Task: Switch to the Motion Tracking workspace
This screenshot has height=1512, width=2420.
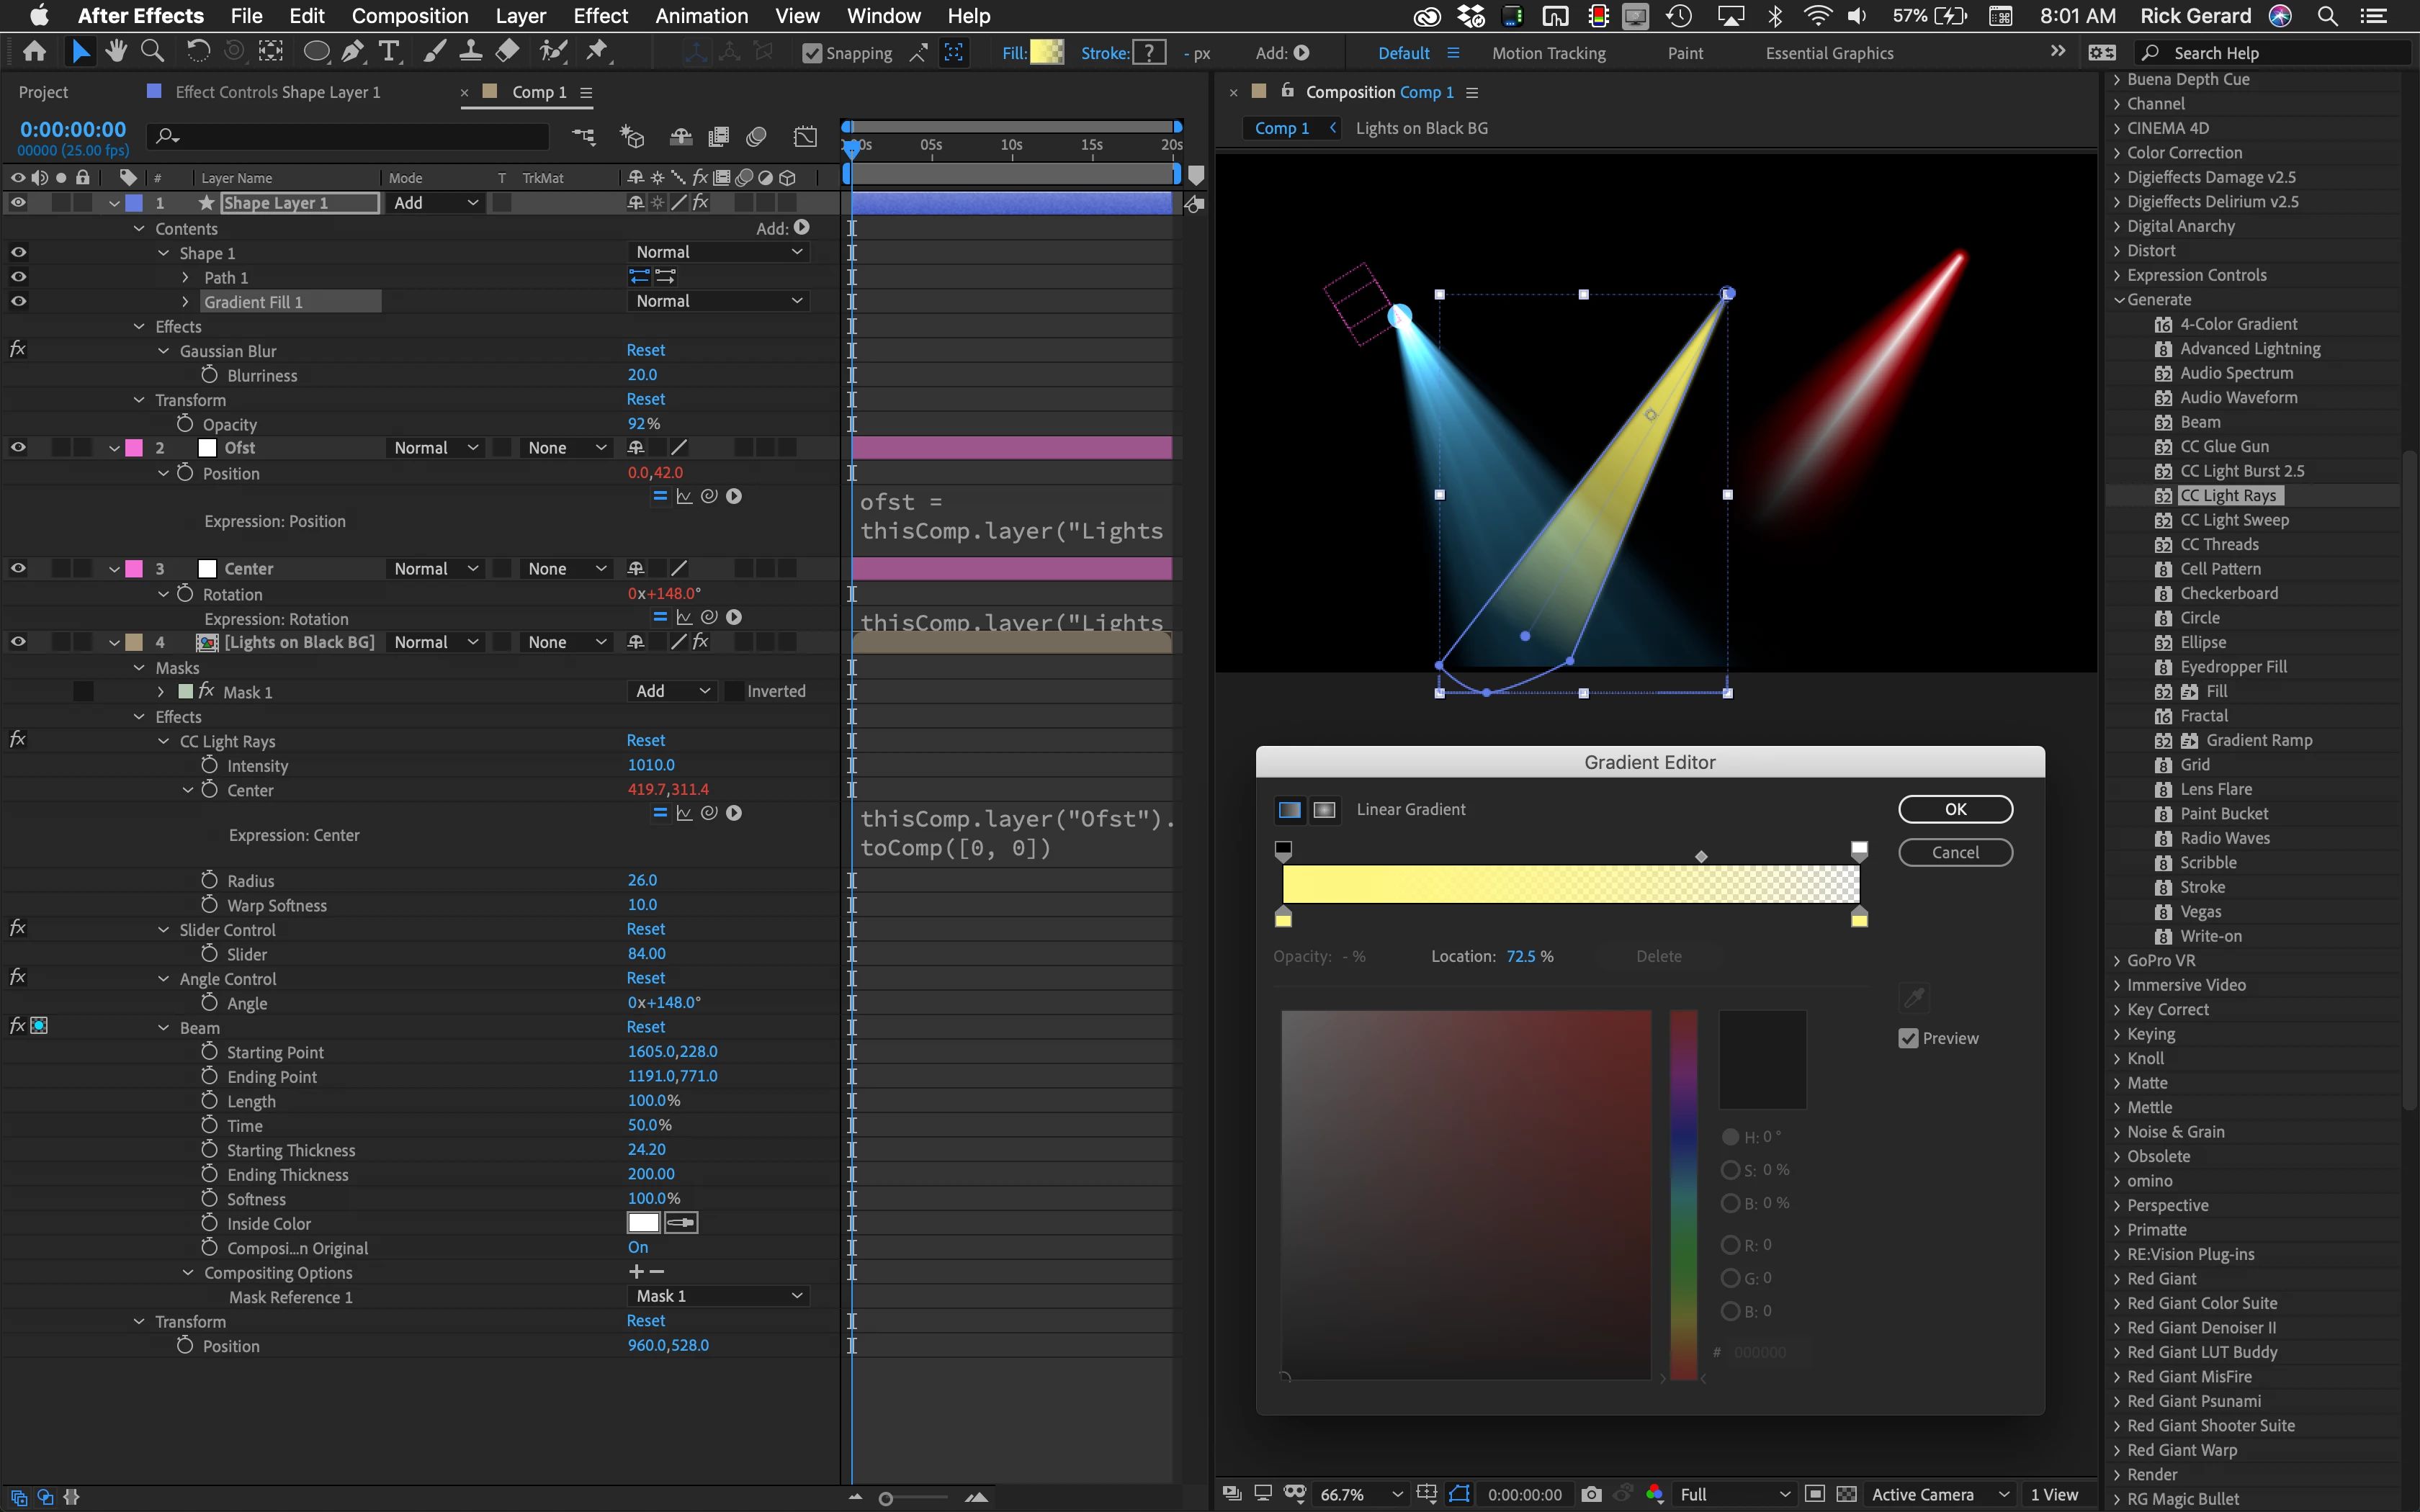Action: click(x=1548, y=54)
